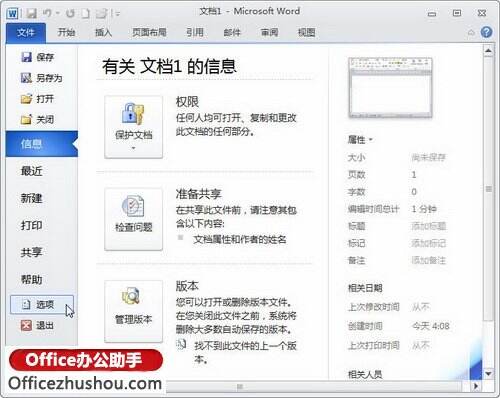
Task: Open the 打印 section
Action: coord(32,225)
